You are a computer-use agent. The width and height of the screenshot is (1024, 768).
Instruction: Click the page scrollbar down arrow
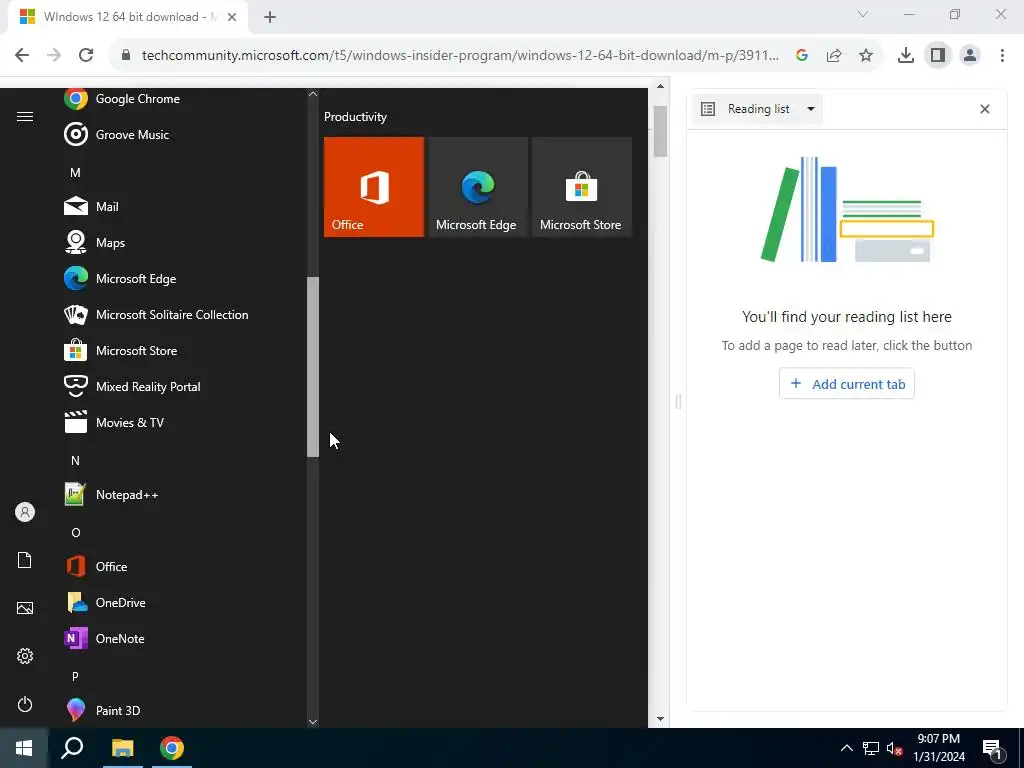coord(660,719)
